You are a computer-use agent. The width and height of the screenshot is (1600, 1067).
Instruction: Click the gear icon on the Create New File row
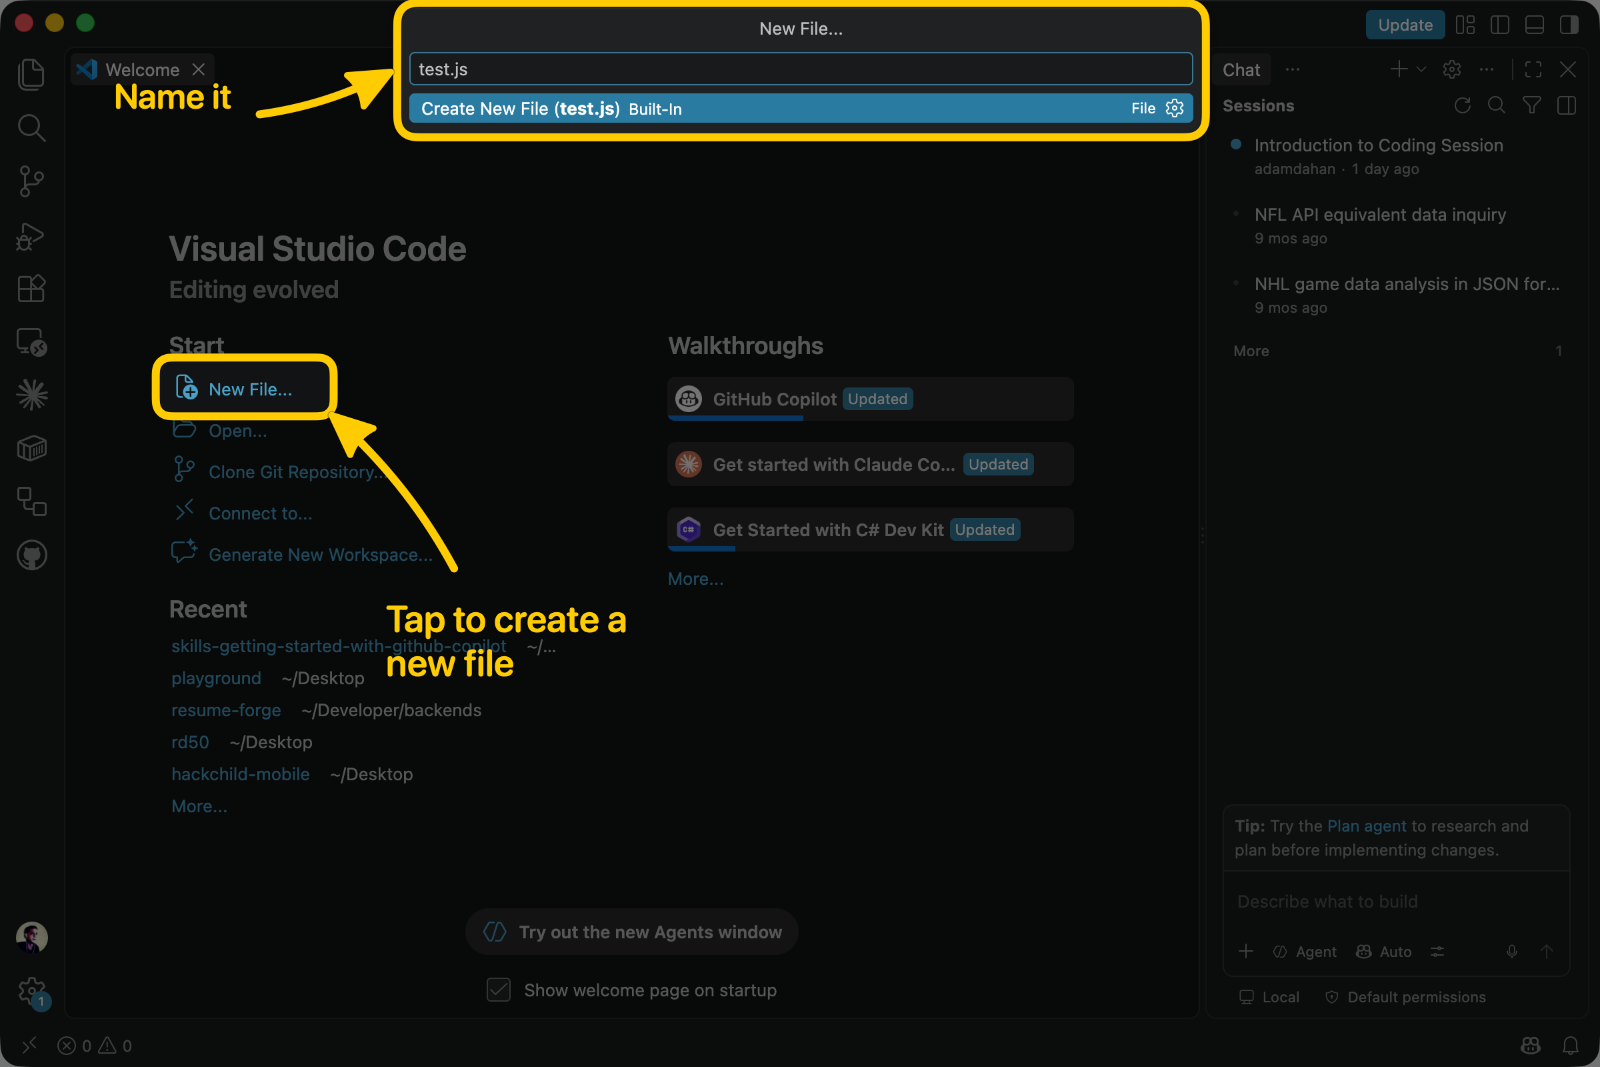tap(1175, 108)
